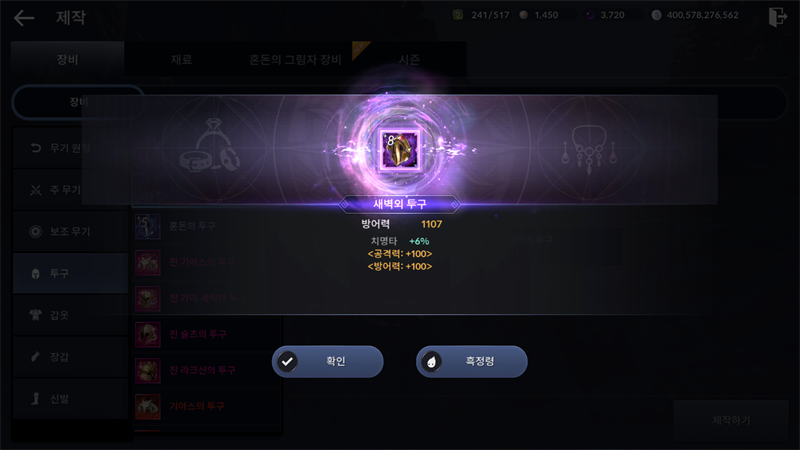Open the 보조 무기 sub-weapon category
This screenshot has width=800, height=450.
(x=70, y=232)
